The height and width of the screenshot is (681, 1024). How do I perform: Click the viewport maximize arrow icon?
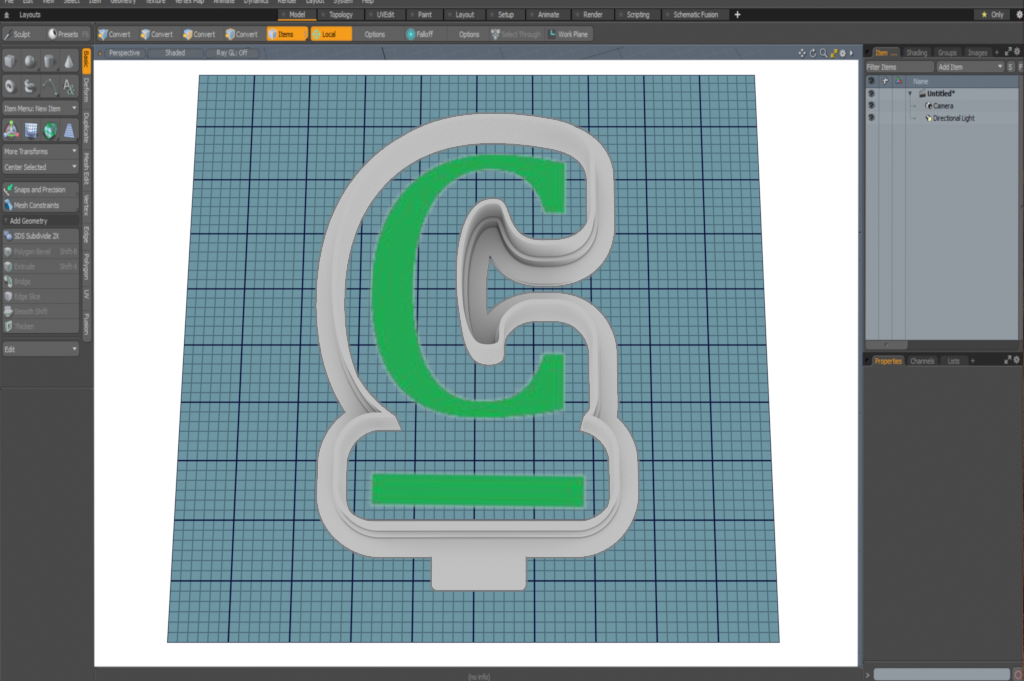pos(834,53)
